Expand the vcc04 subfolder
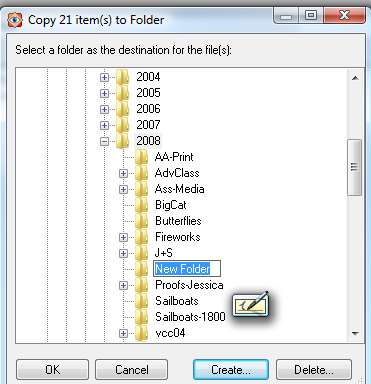Viewport: 371px width, 384px height. [x=123, y=333]
